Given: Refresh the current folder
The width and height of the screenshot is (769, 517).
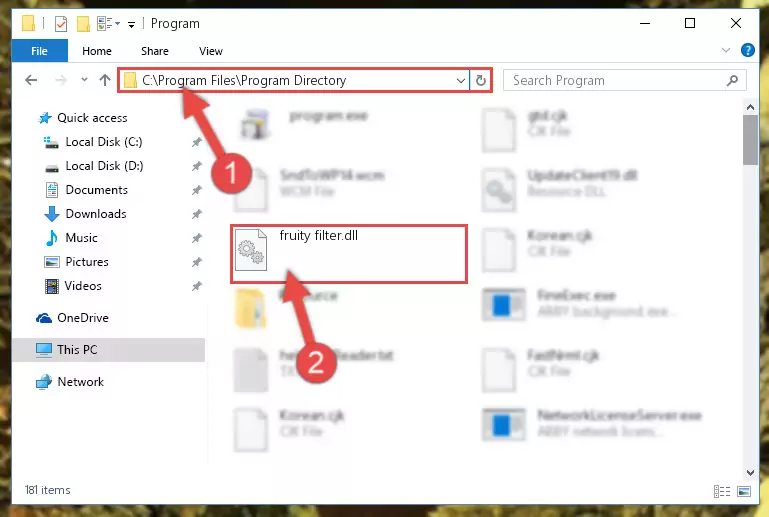Looking at the screenshot, I should pos(481,80).
